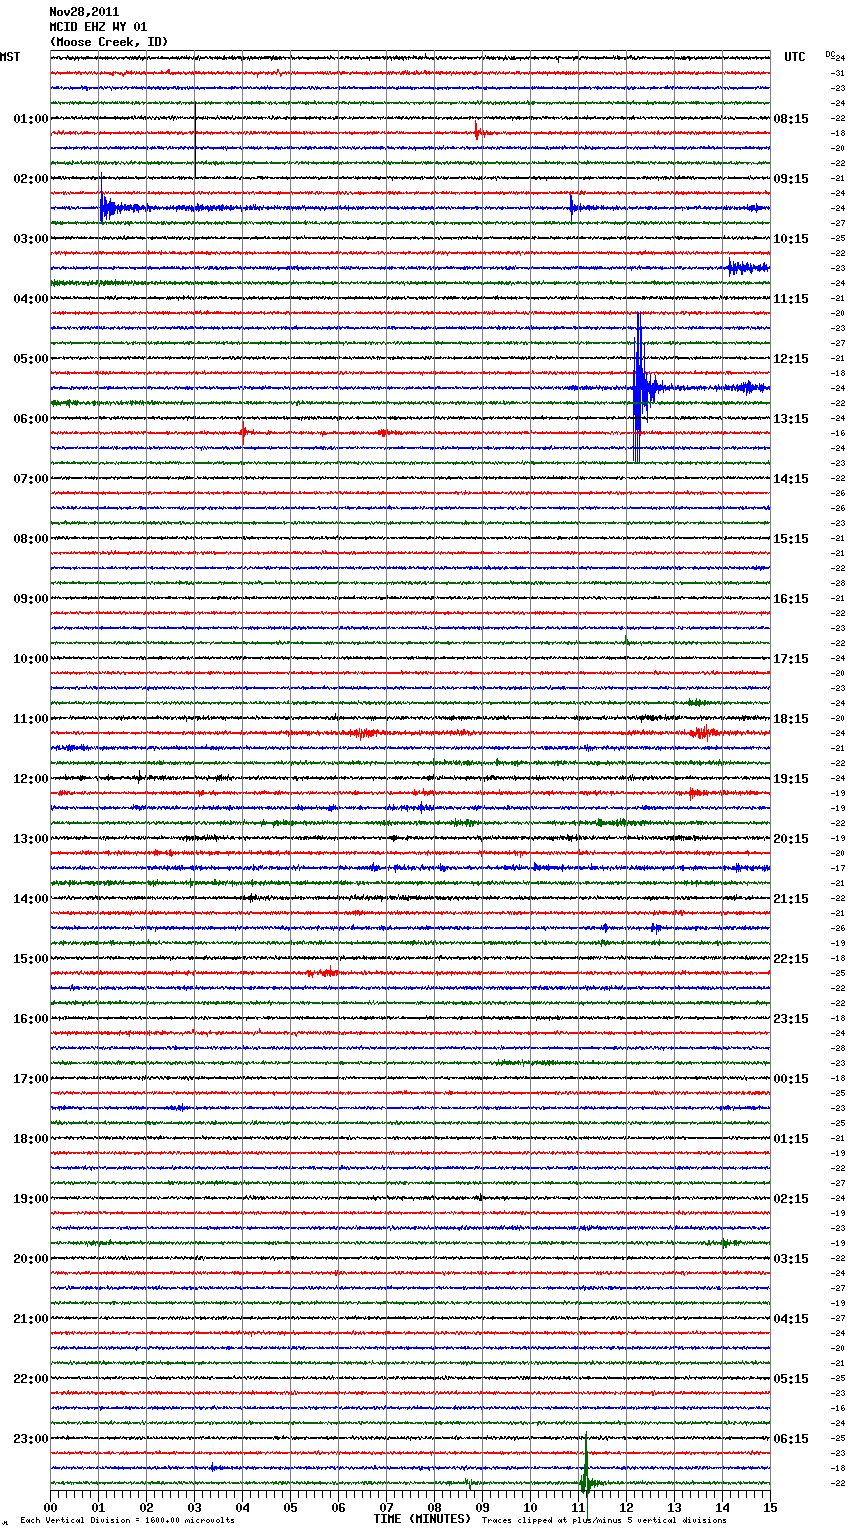Click the MST timezone header
This screenshot has height=1534, width=850.
point(10,57)
